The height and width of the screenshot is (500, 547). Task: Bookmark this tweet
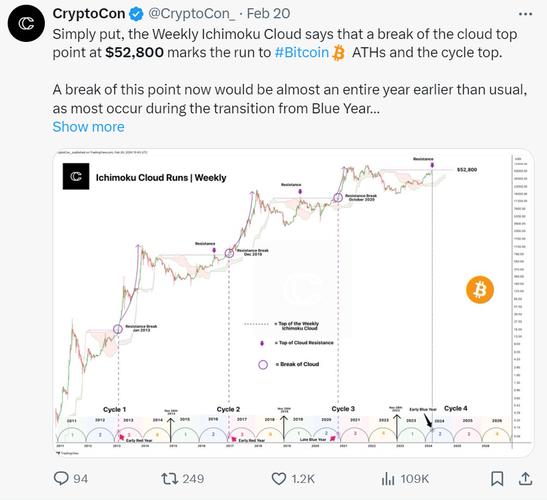click(497, 479)
